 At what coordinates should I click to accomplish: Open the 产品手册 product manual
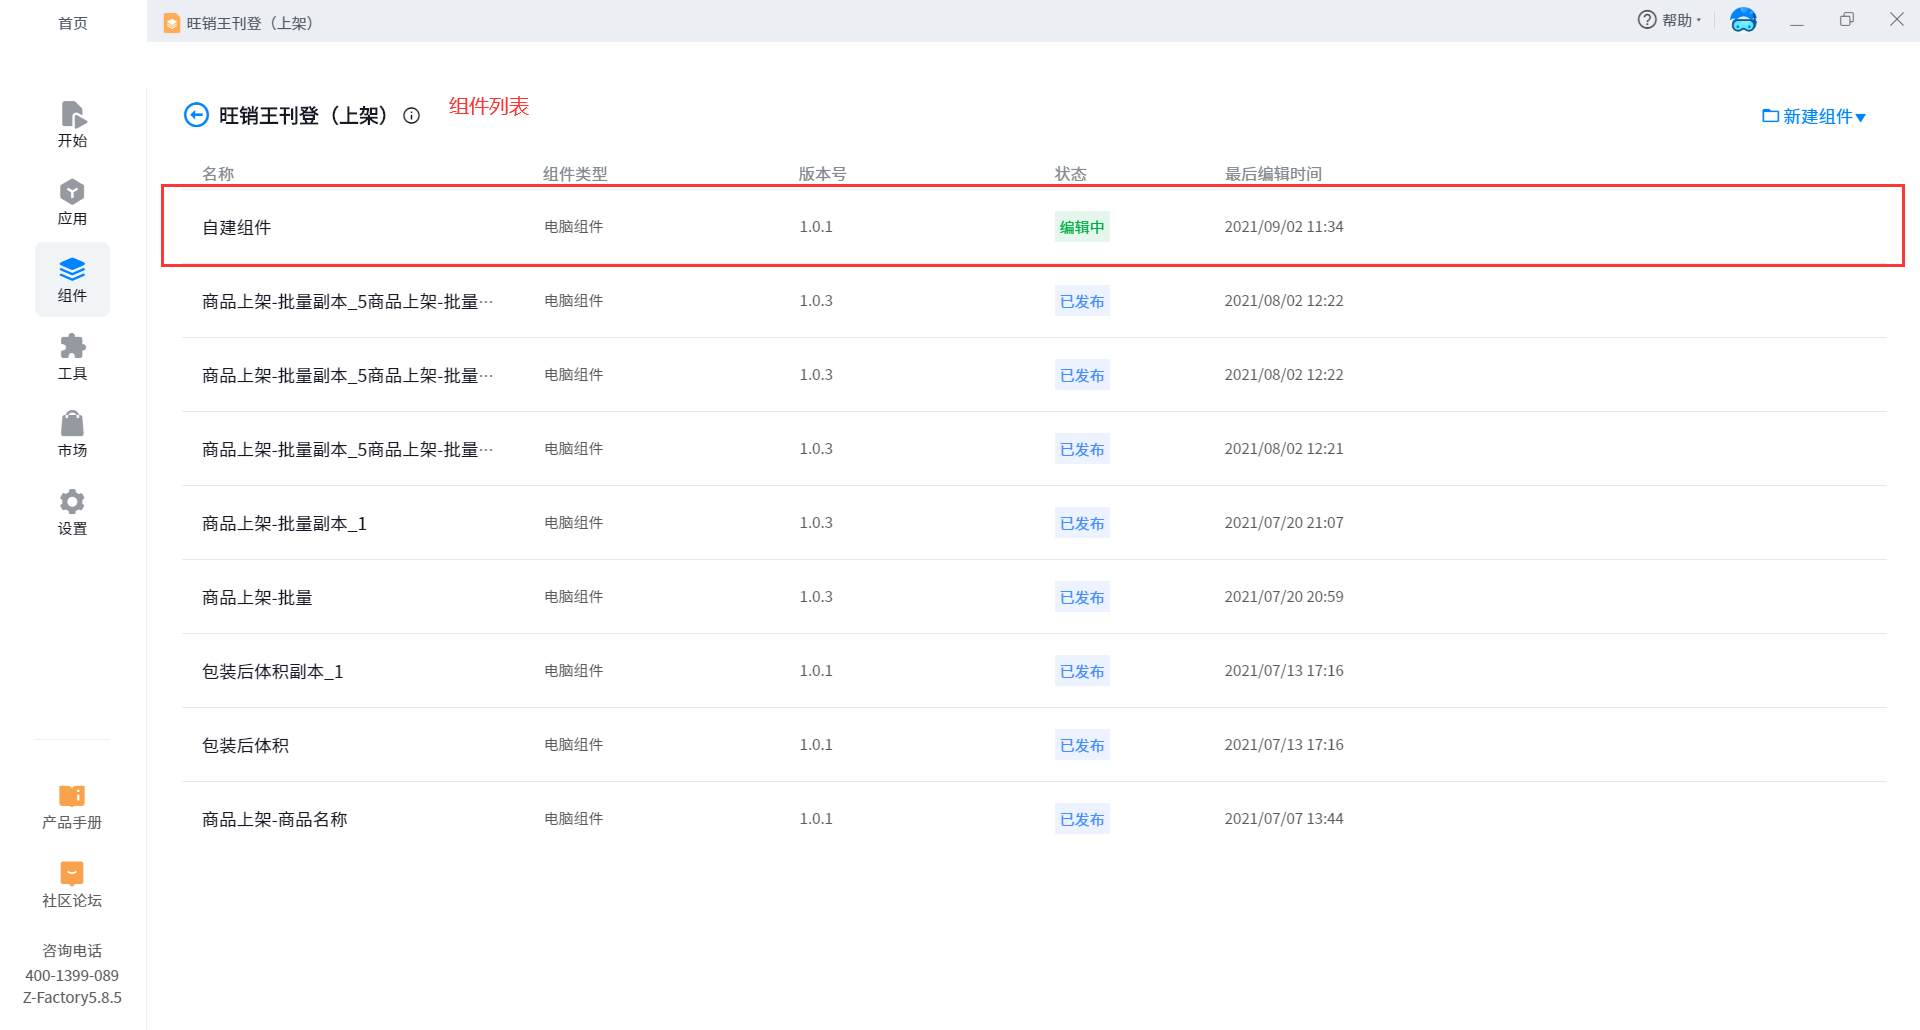point(72,806)
